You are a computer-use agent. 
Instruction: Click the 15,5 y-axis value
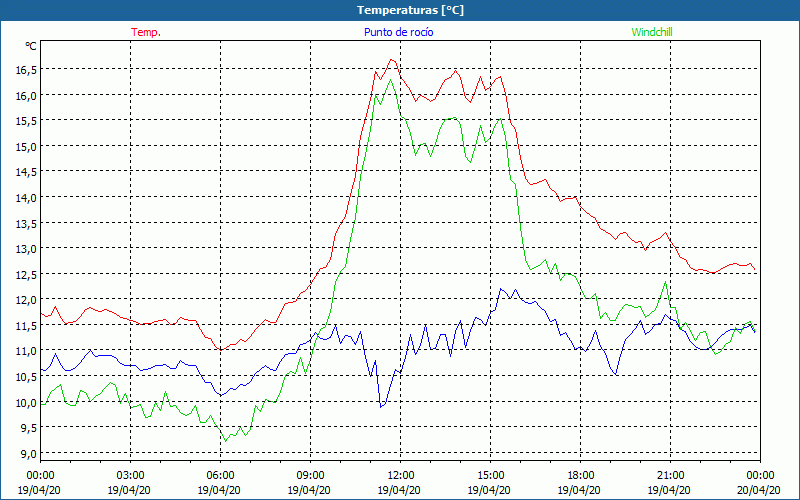(27, 121)
